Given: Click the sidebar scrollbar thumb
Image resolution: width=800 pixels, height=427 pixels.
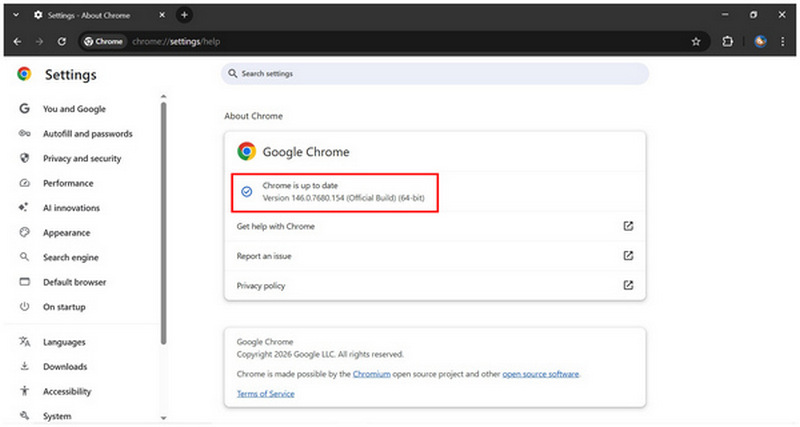Looking at the screenshot, I should [x=163, y=223].
